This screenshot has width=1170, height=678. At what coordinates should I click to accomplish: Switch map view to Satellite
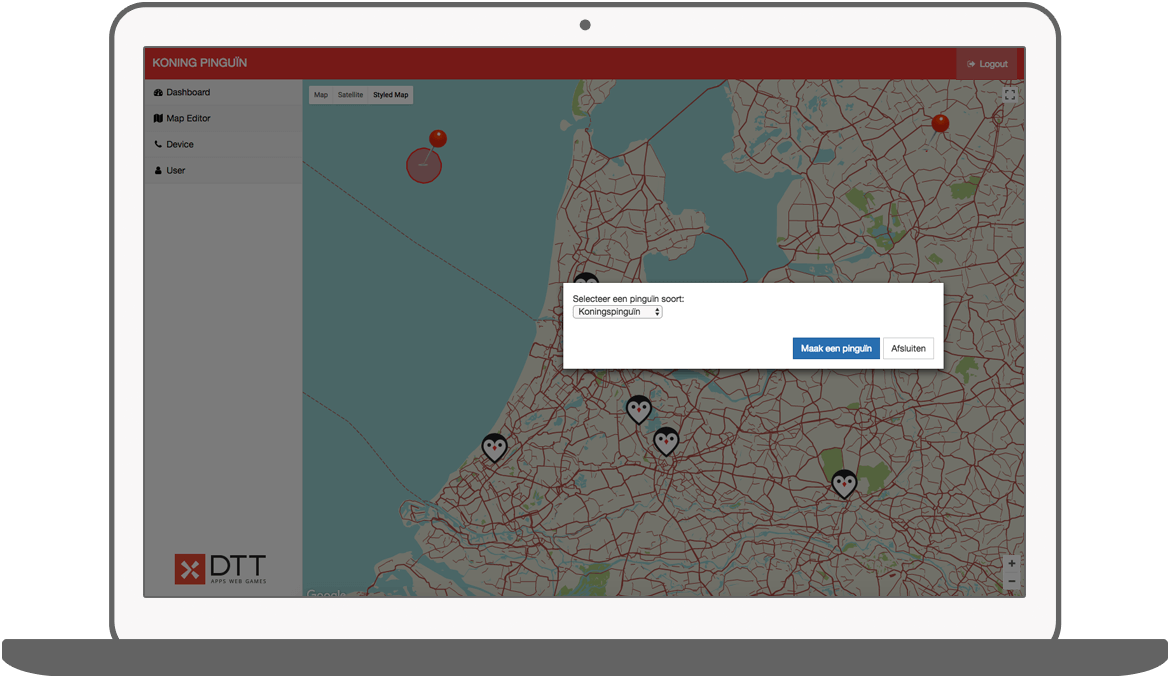point(350,95)
